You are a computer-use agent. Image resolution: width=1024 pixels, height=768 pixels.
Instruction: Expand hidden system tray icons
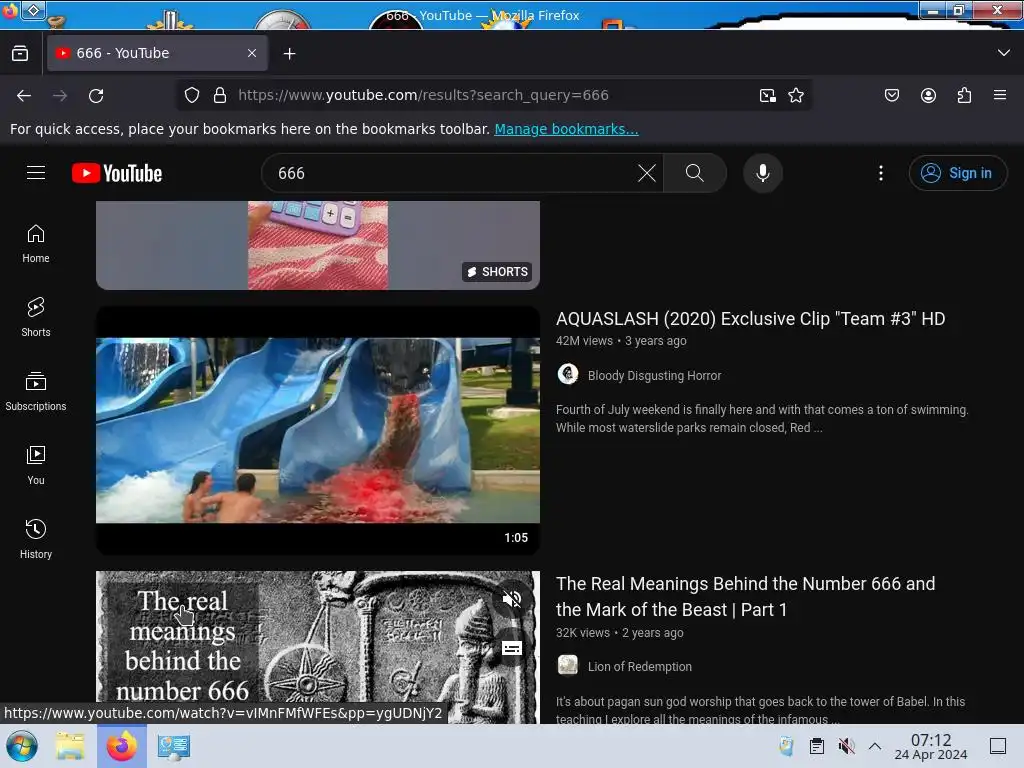[875, 746]
